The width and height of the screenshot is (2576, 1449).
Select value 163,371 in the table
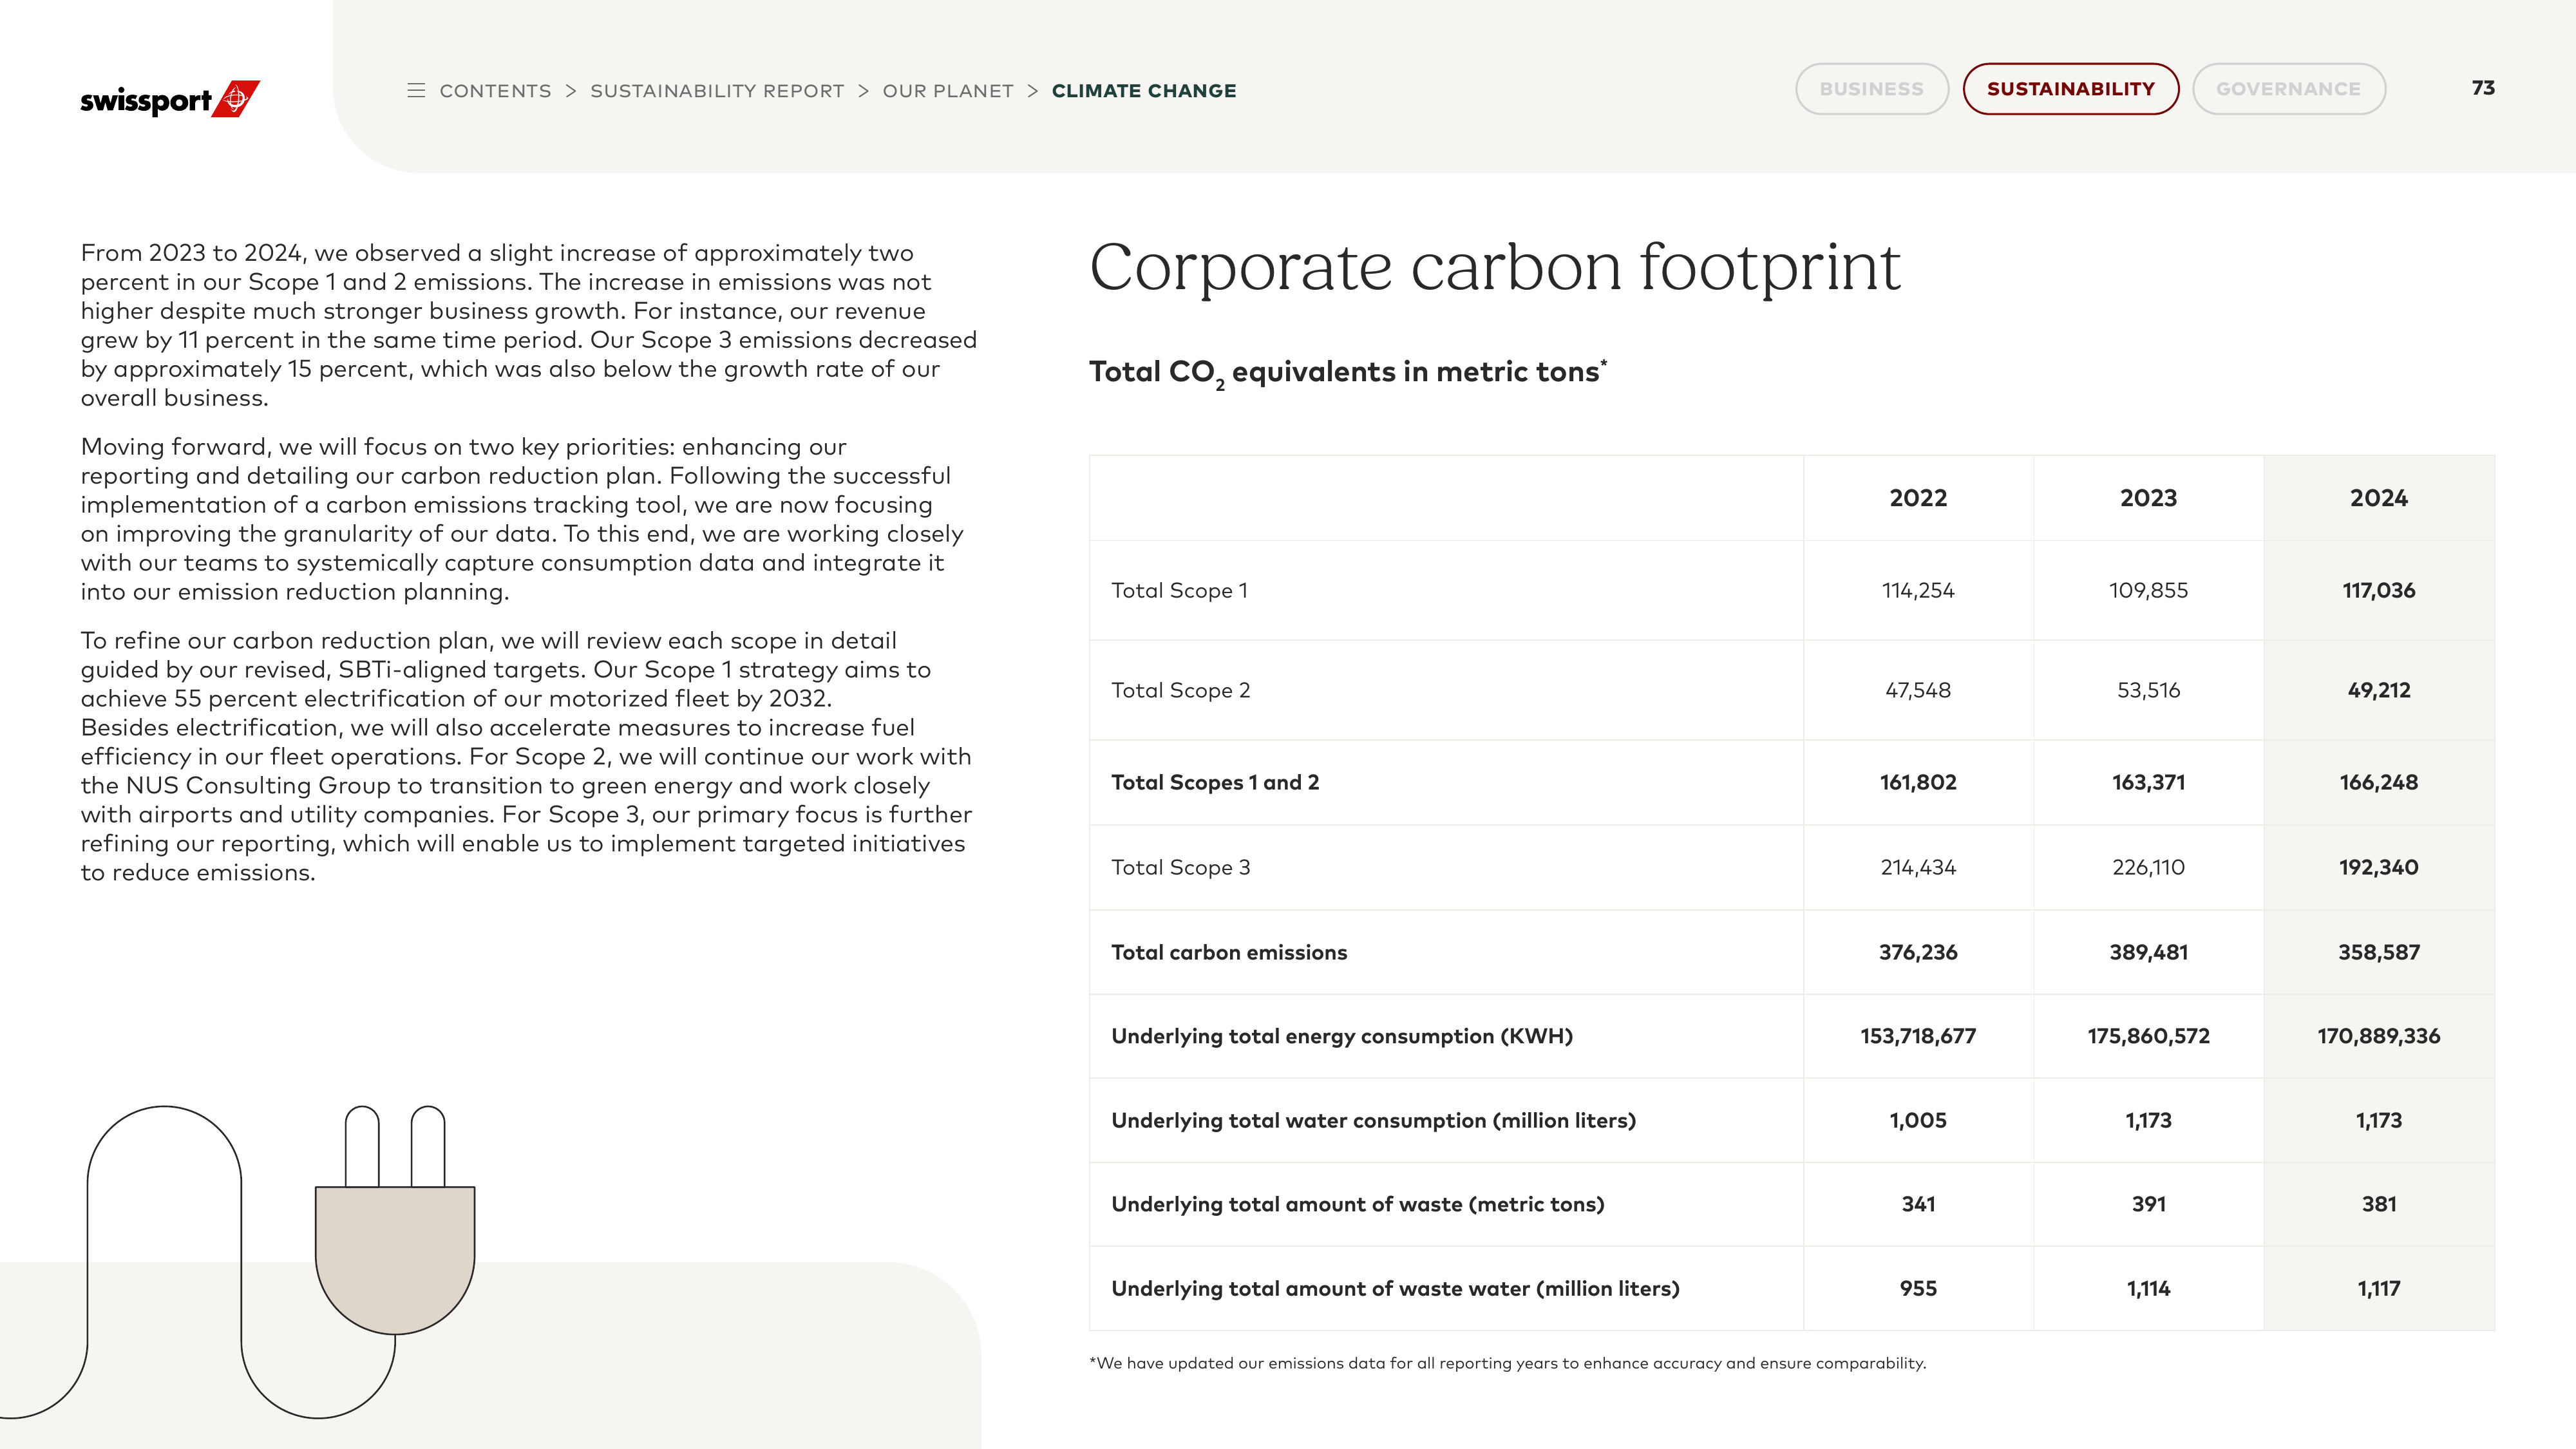(x=2148, y=783)
